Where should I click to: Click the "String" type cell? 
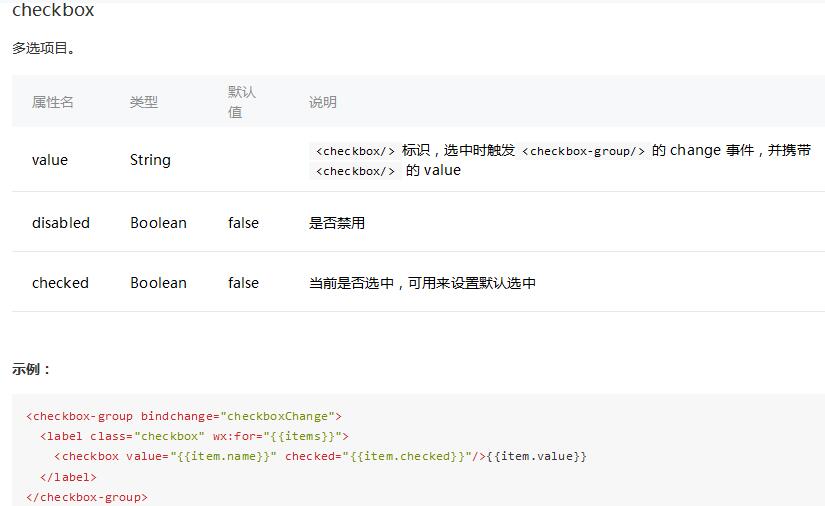[150, 160]
